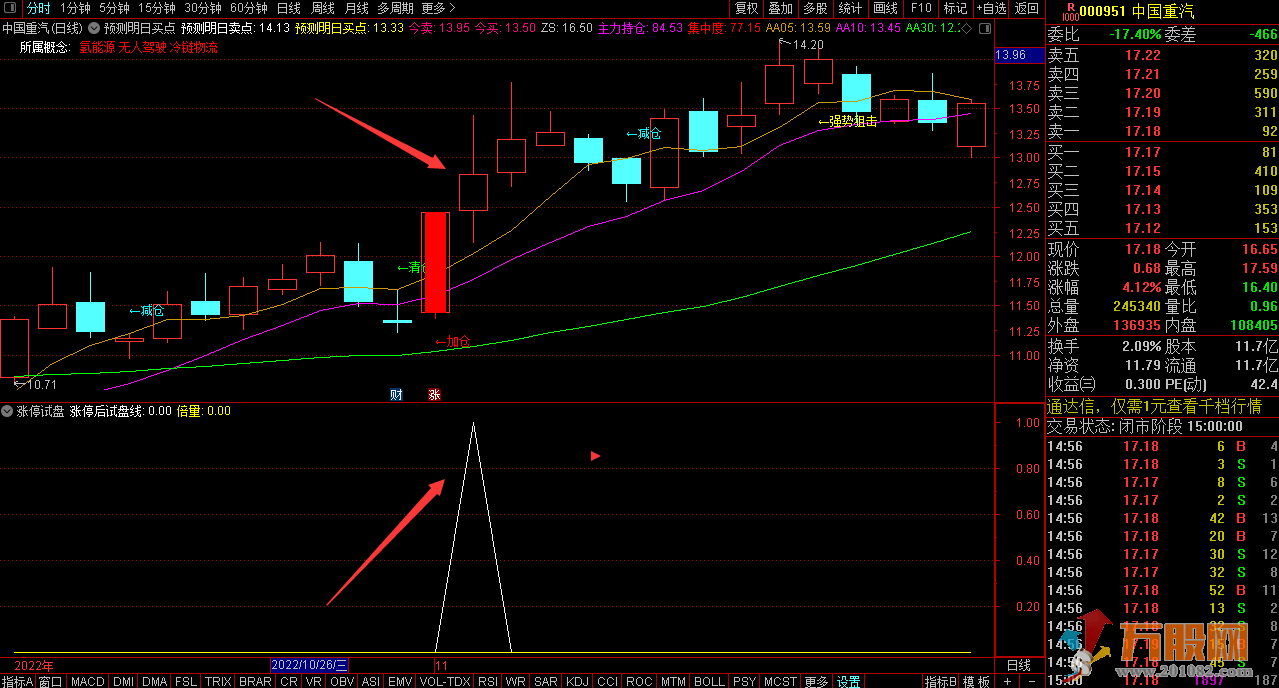Open the 复权 adjustment menu
The width and height of the screenshot is (1279, 688).
(x=746, y=8)
